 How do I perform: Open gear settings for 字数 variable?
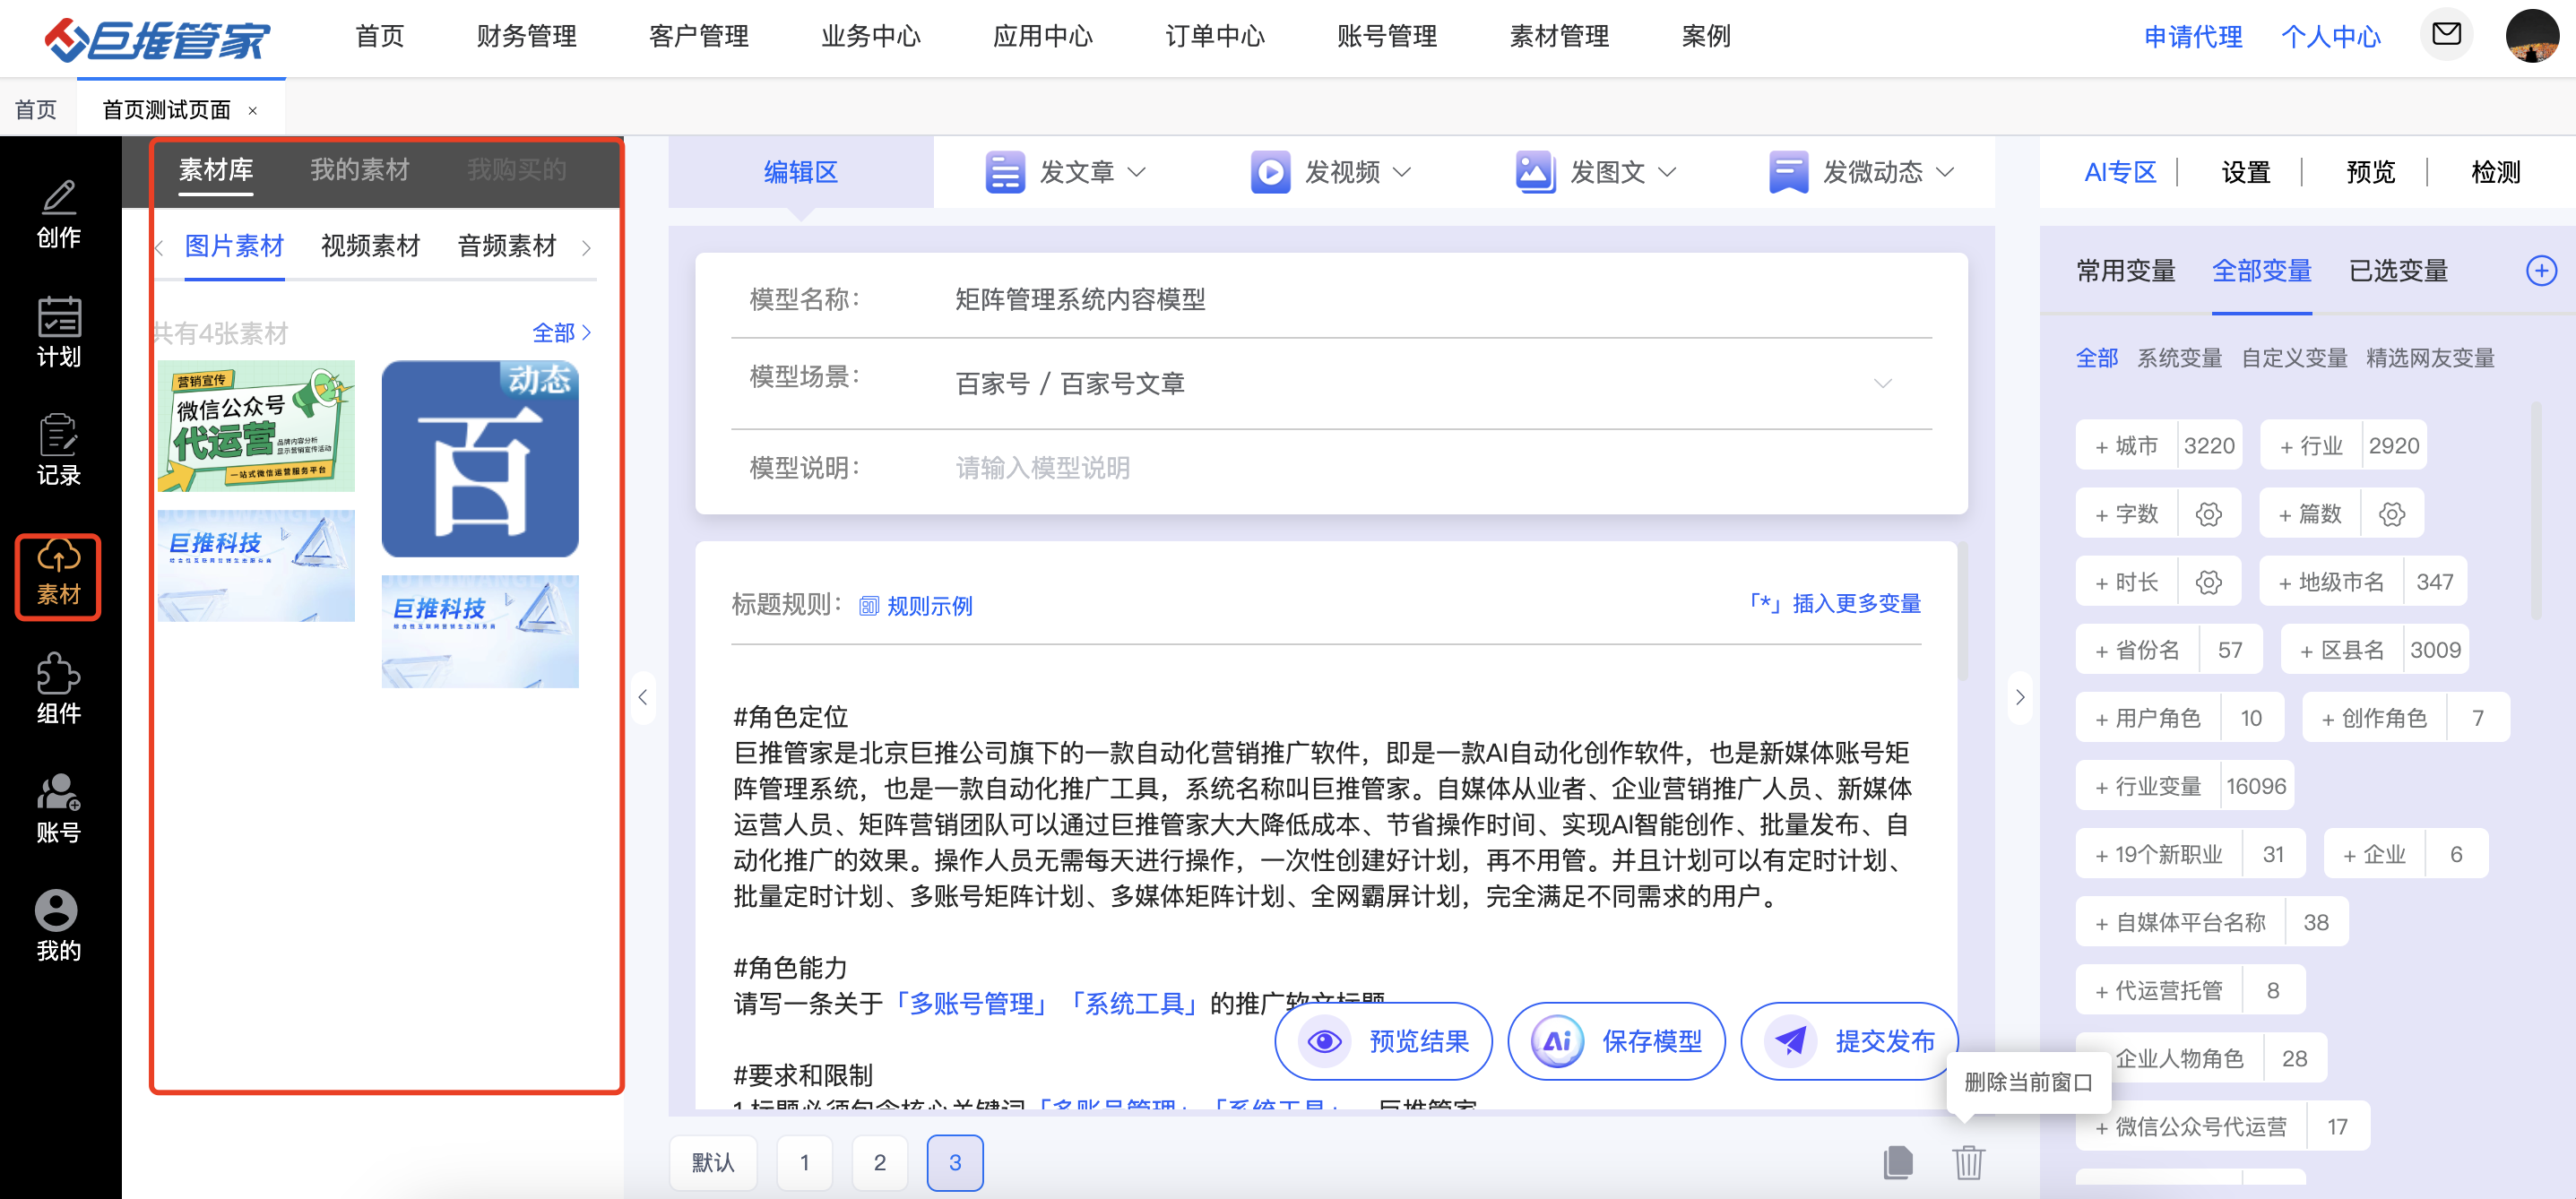pyautogui.click(x=2208, y=514)
